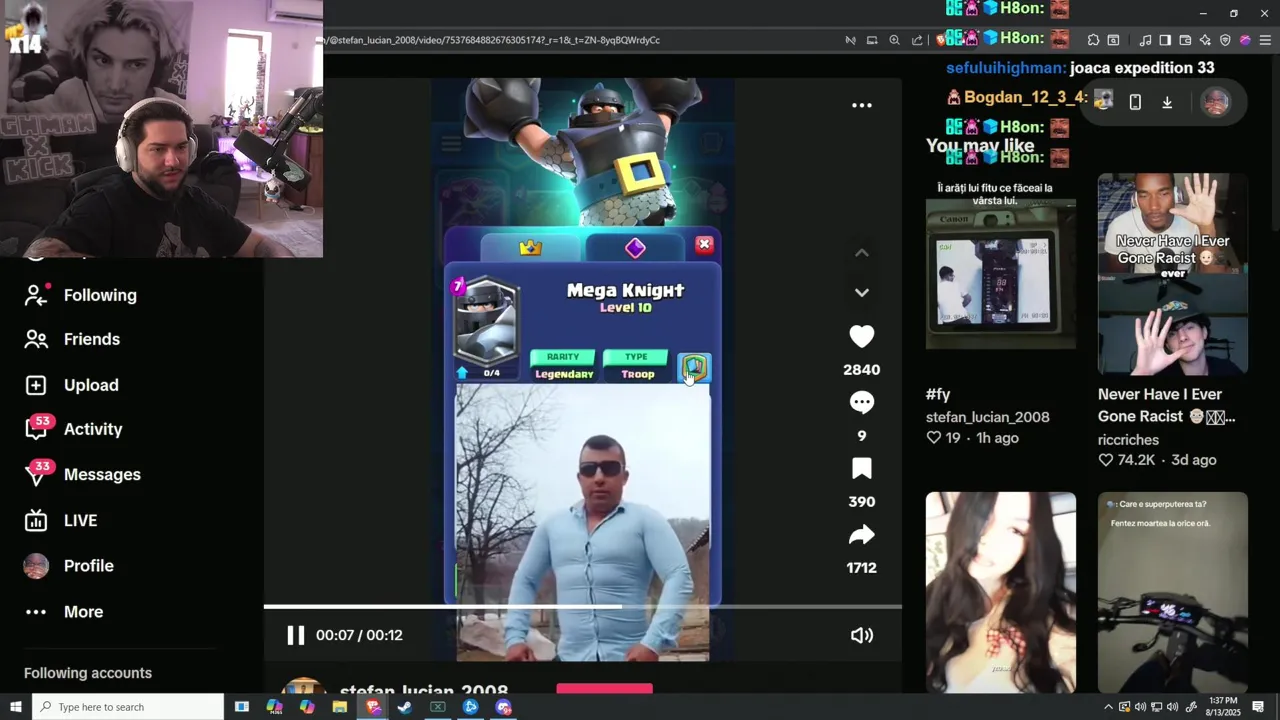This screenshot has height=720, width=1280.
Task: Open Steam from the taskbar
Action: [x=405, y=707]
